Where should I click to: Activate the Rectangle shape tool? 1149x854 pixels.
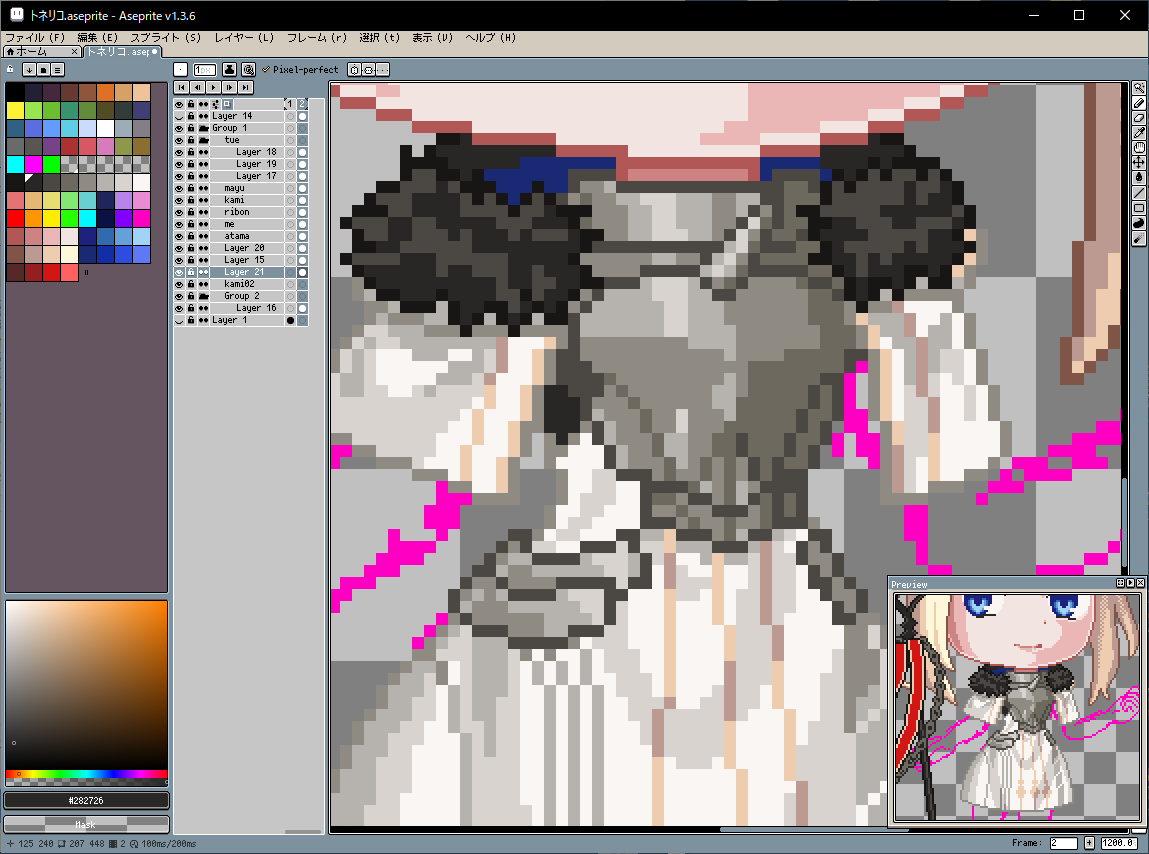tap(1139, 208)
